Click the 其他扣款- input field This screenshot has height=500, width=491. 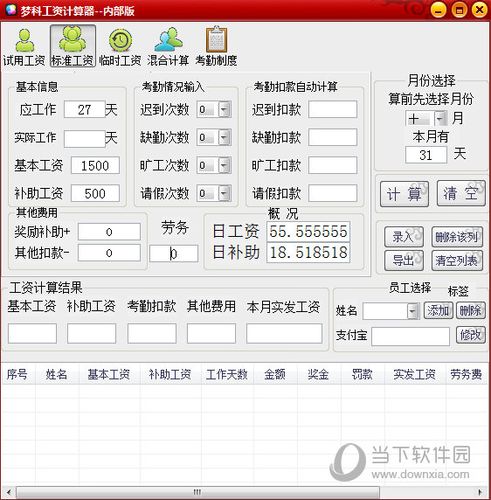point(109,253)
